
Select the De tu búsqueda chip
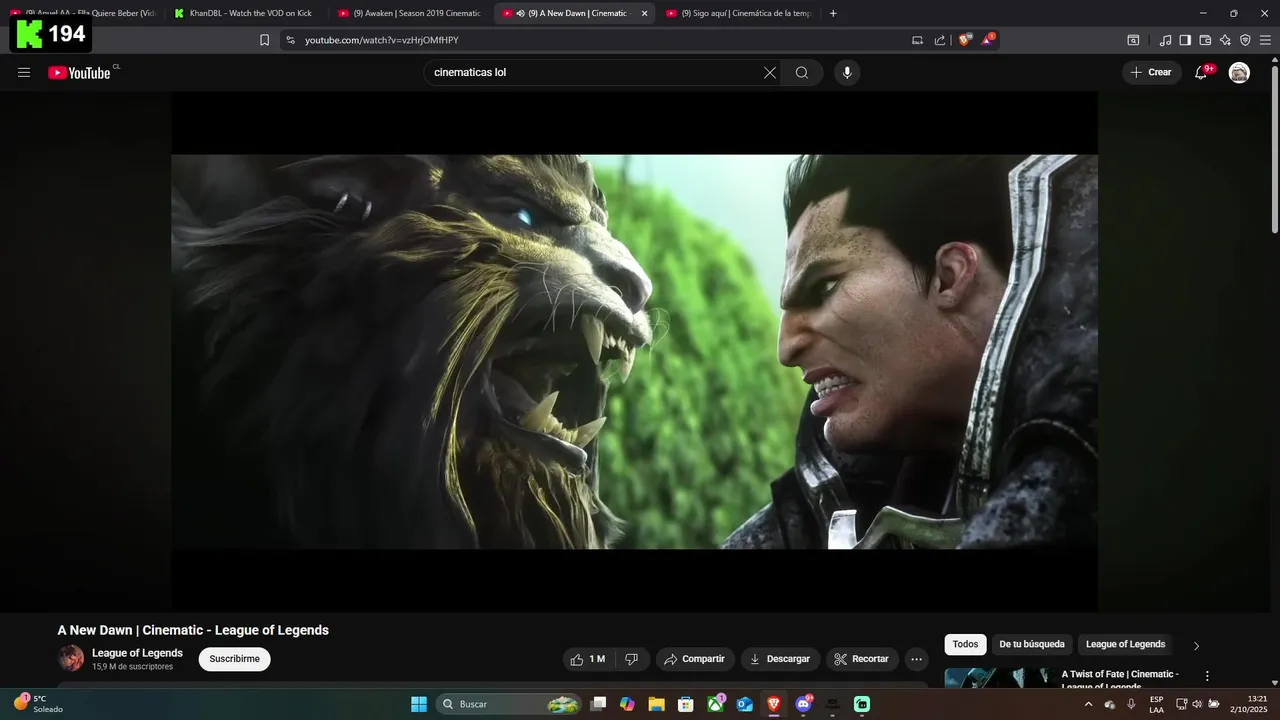[1032, 644]
